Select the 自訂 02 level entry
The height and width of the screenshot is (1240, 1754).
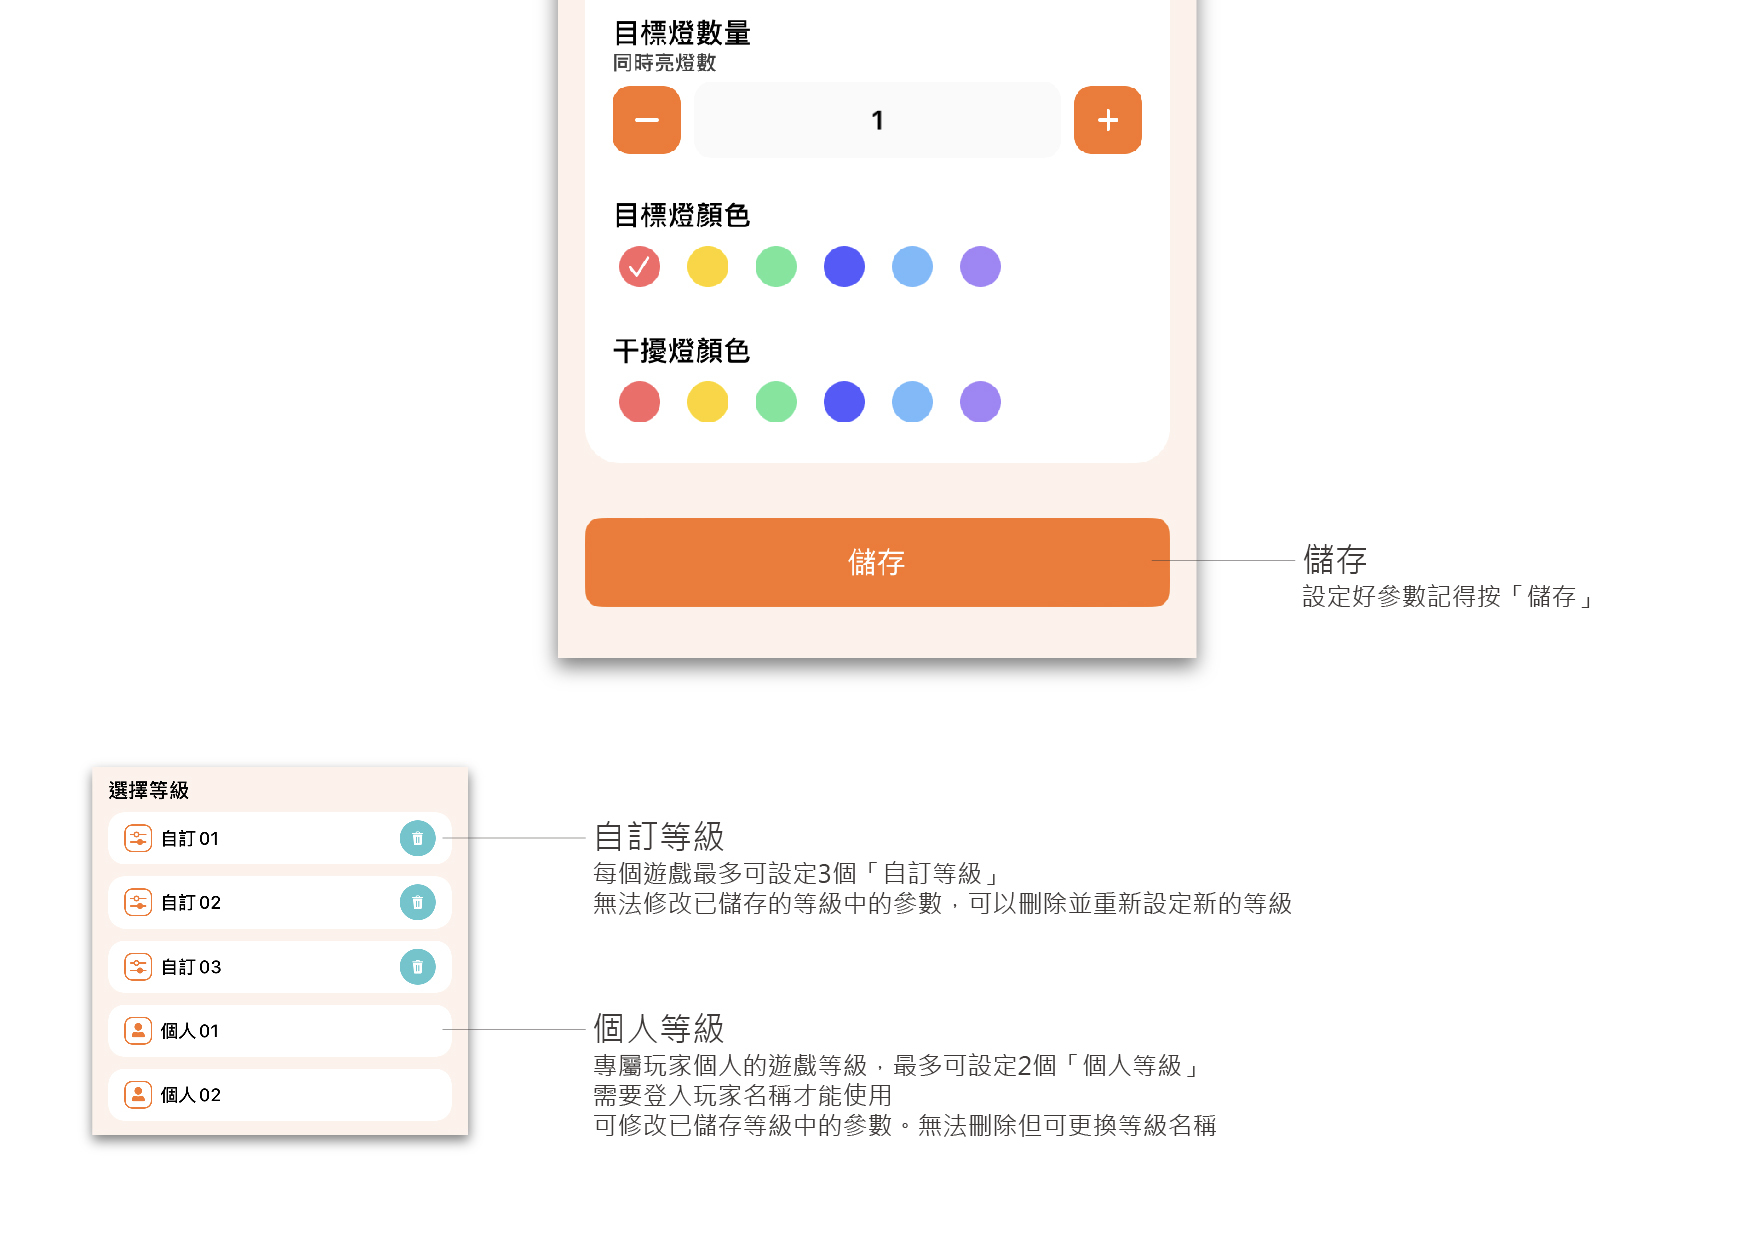click(x=280, y=902)
